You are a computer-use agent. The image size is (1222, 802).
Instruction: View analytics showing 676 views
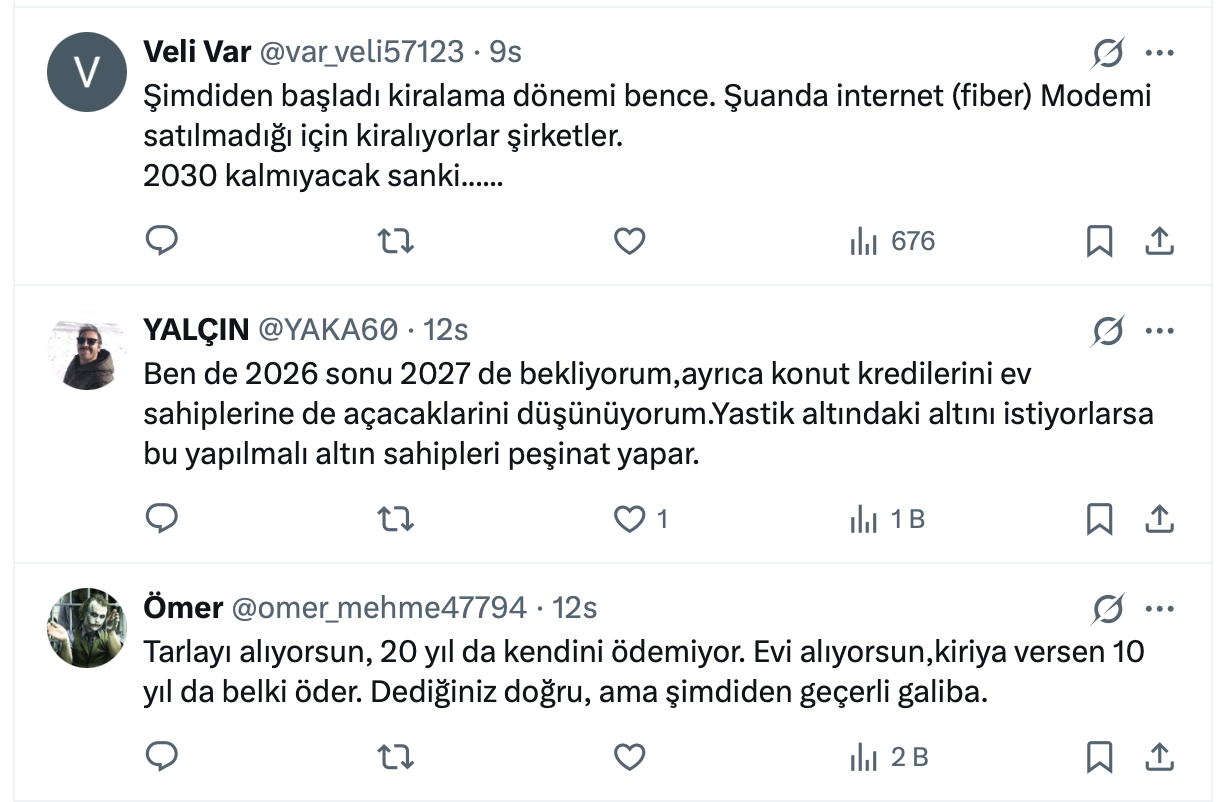(x=892, y=241)
